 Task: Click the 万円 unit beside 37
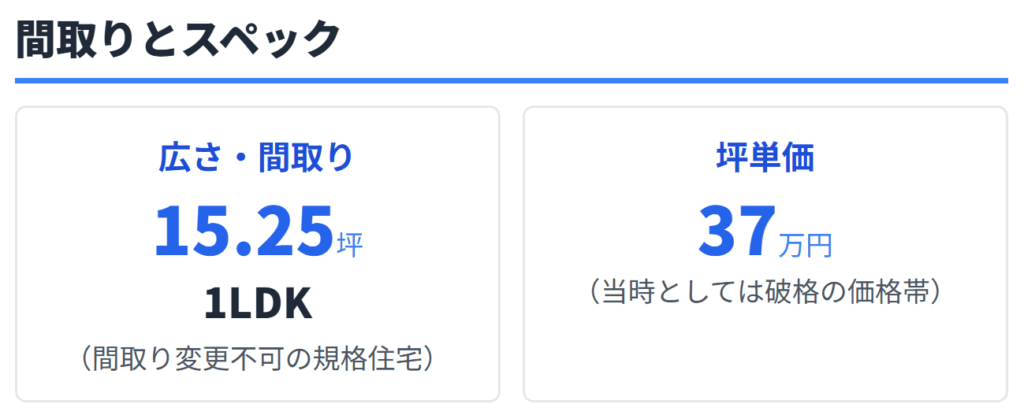(x=805, y=244)
